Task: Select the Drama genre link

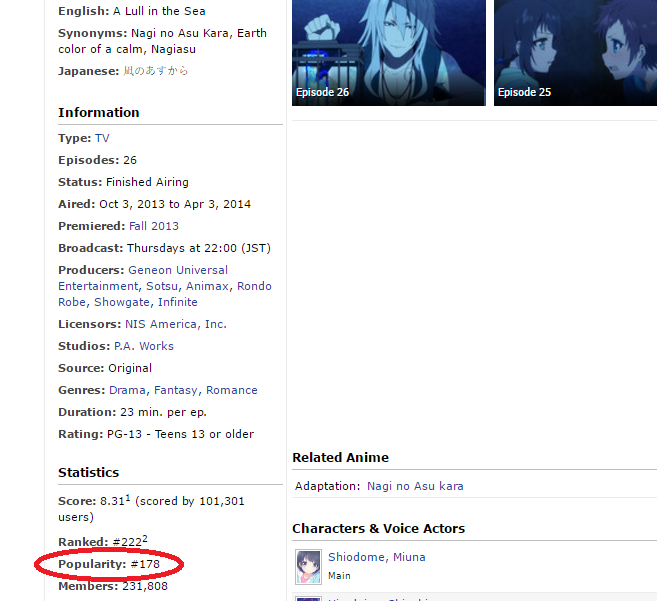Action: click(x=127, y=390)
